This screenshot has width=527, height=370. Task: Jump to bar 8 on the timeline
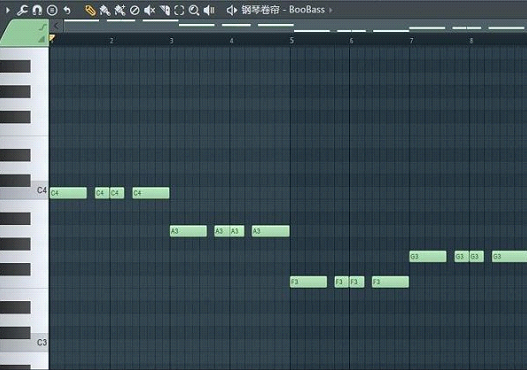[471, 41]
